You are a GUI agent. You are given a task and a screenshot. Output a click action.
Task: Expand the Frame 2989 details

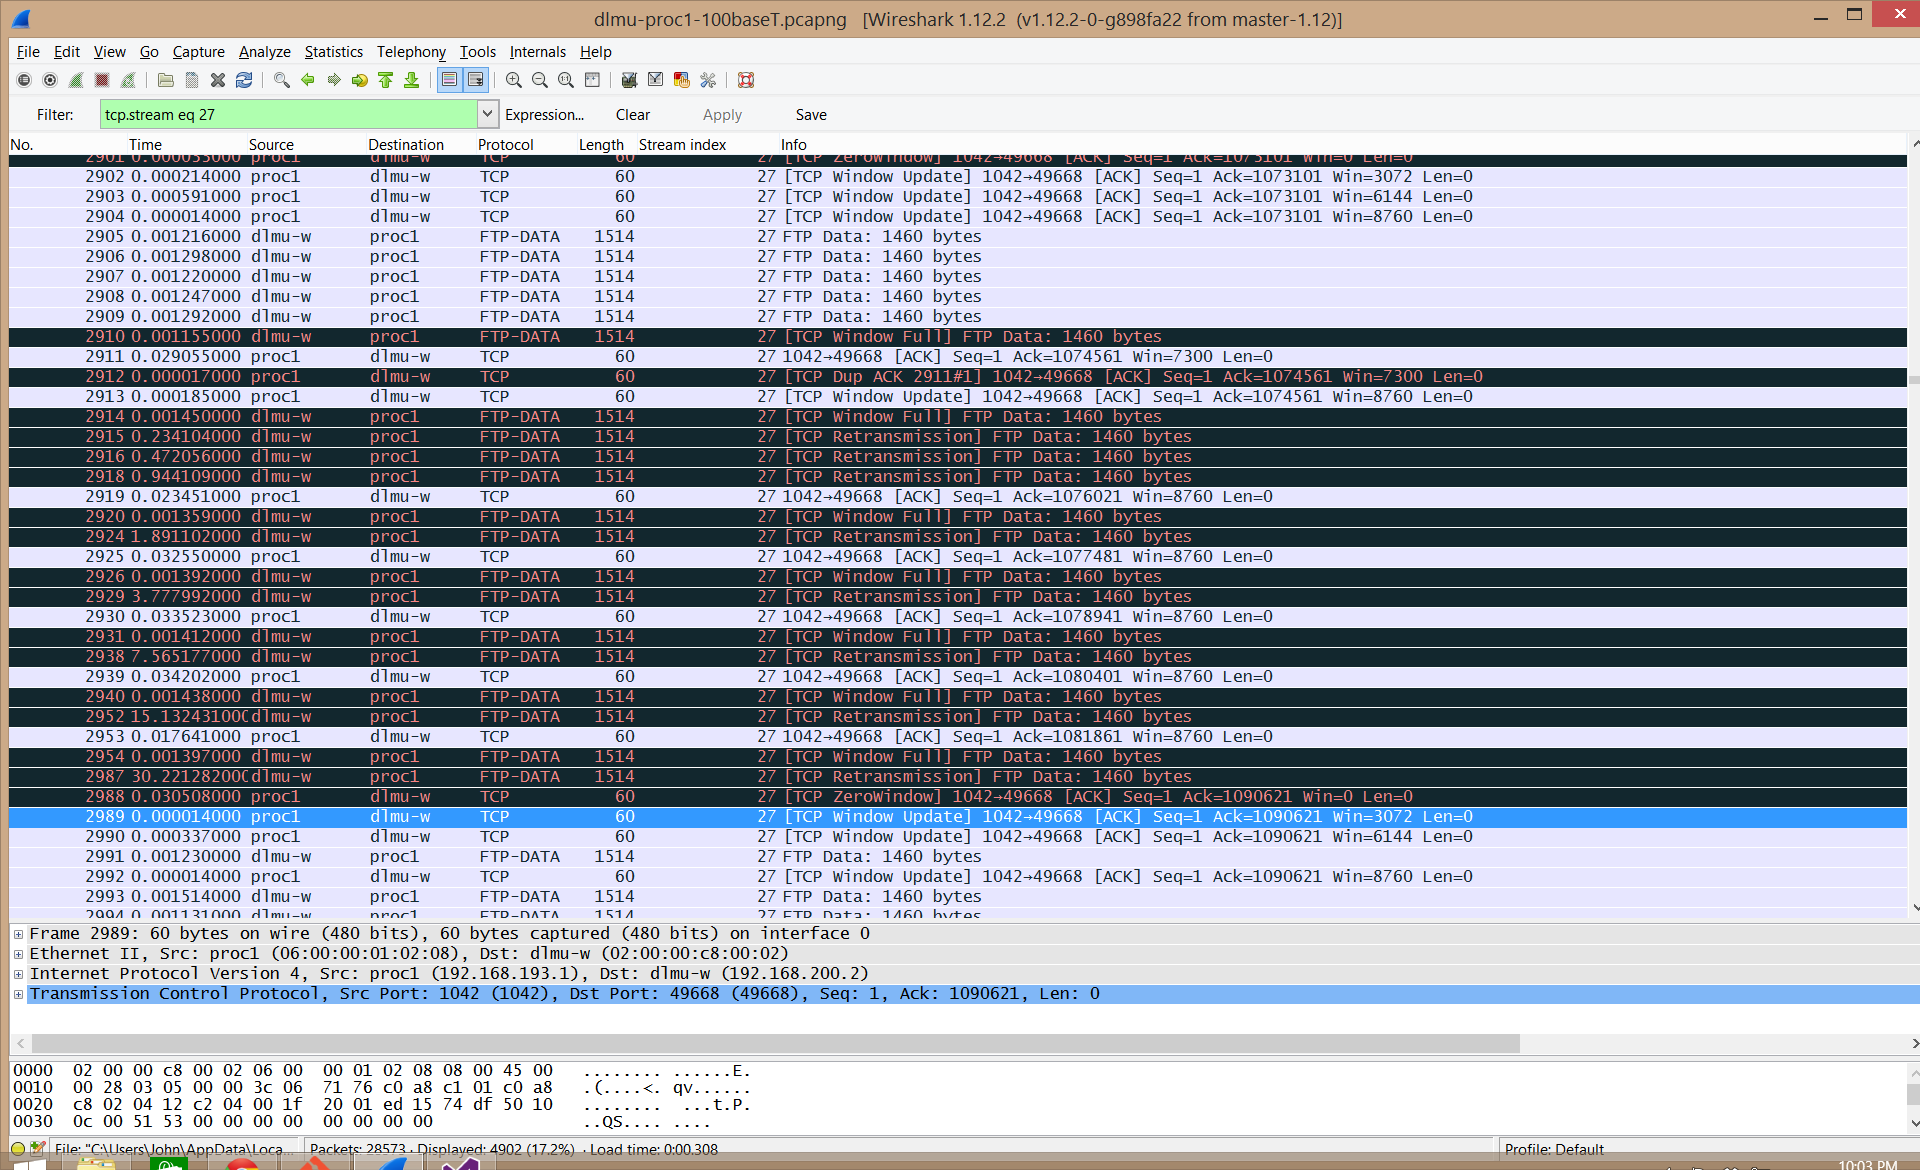click(18, 934)
